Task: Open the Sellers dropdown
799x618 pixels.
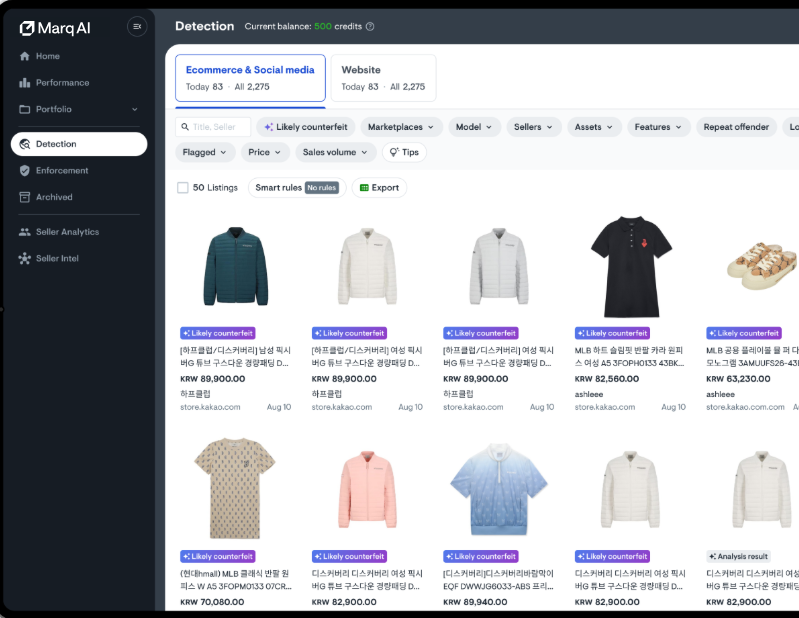Action: click(534, 127)
